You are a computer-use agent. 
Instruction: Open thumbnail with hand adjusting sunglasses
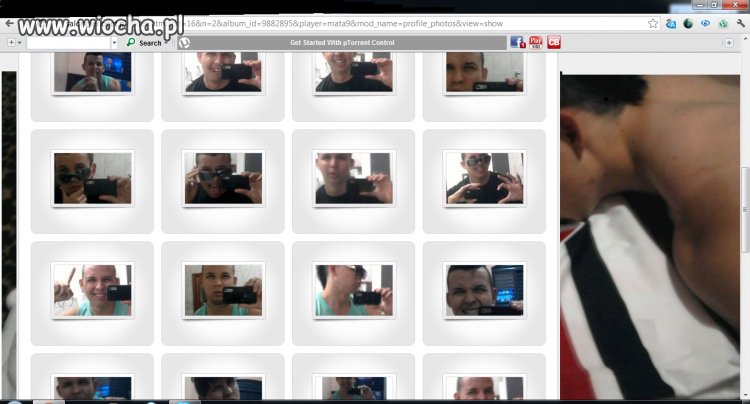(223, 178)
